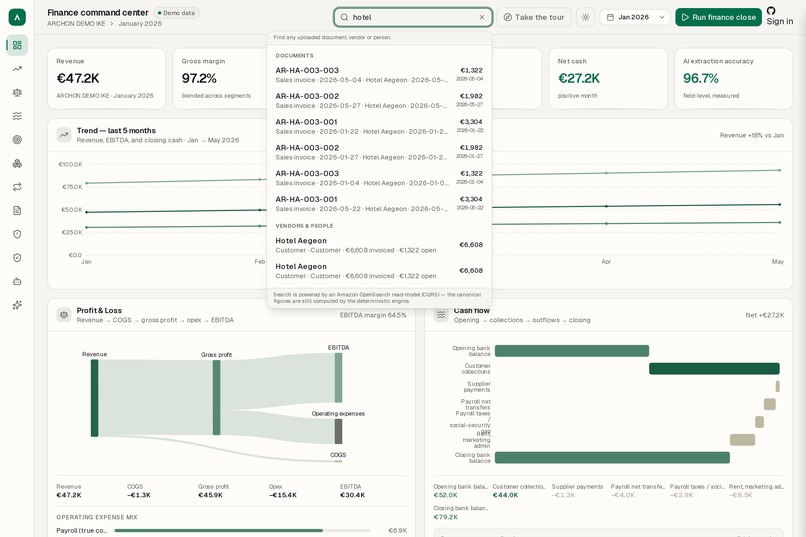Click the GitHub icon above Sign in

[771, 11]
